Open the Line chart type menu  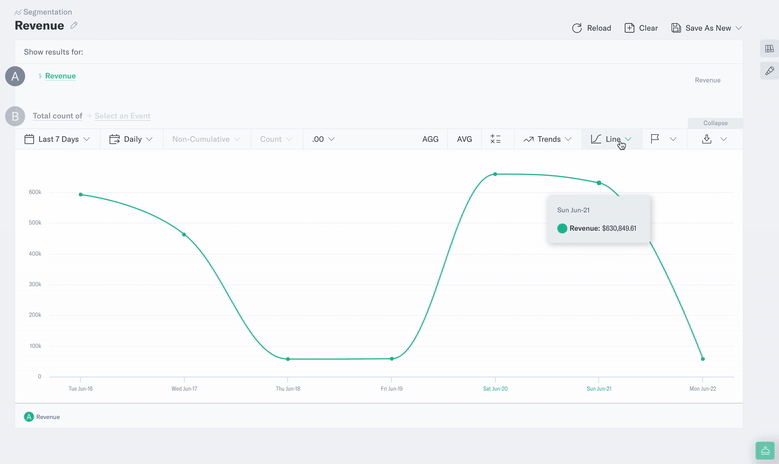[x=611, y=139]
